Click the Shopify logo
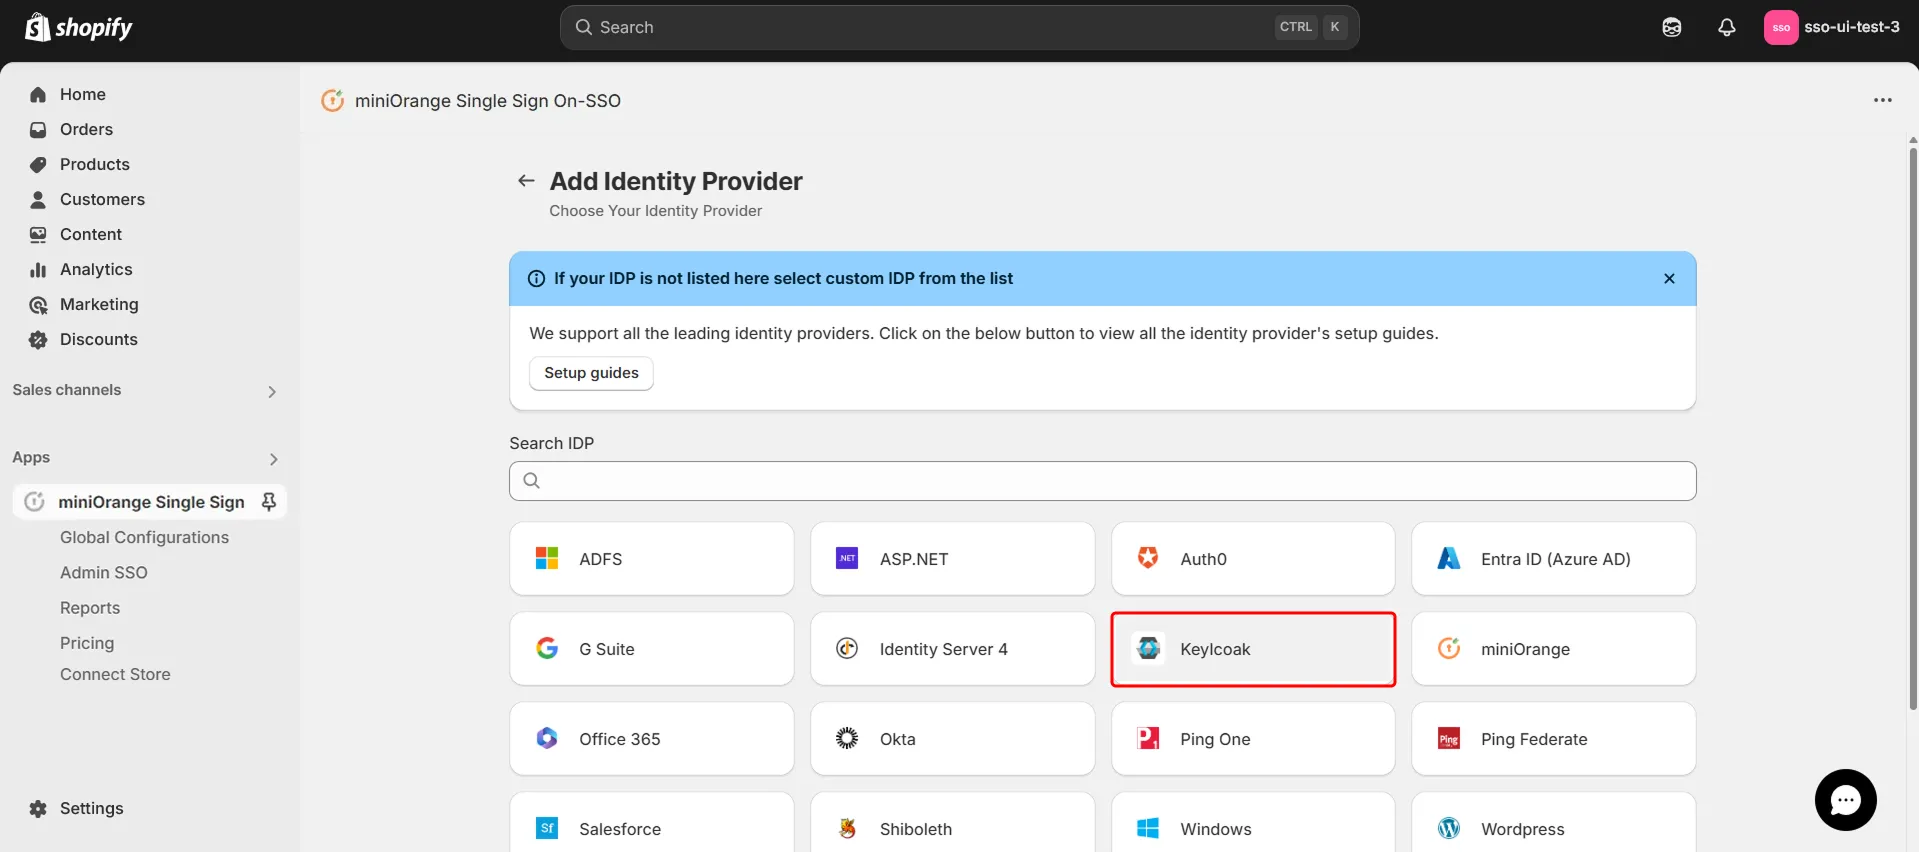Image resolution: width=1919 pixels, height=852 pixels. [x=79, y=27]
